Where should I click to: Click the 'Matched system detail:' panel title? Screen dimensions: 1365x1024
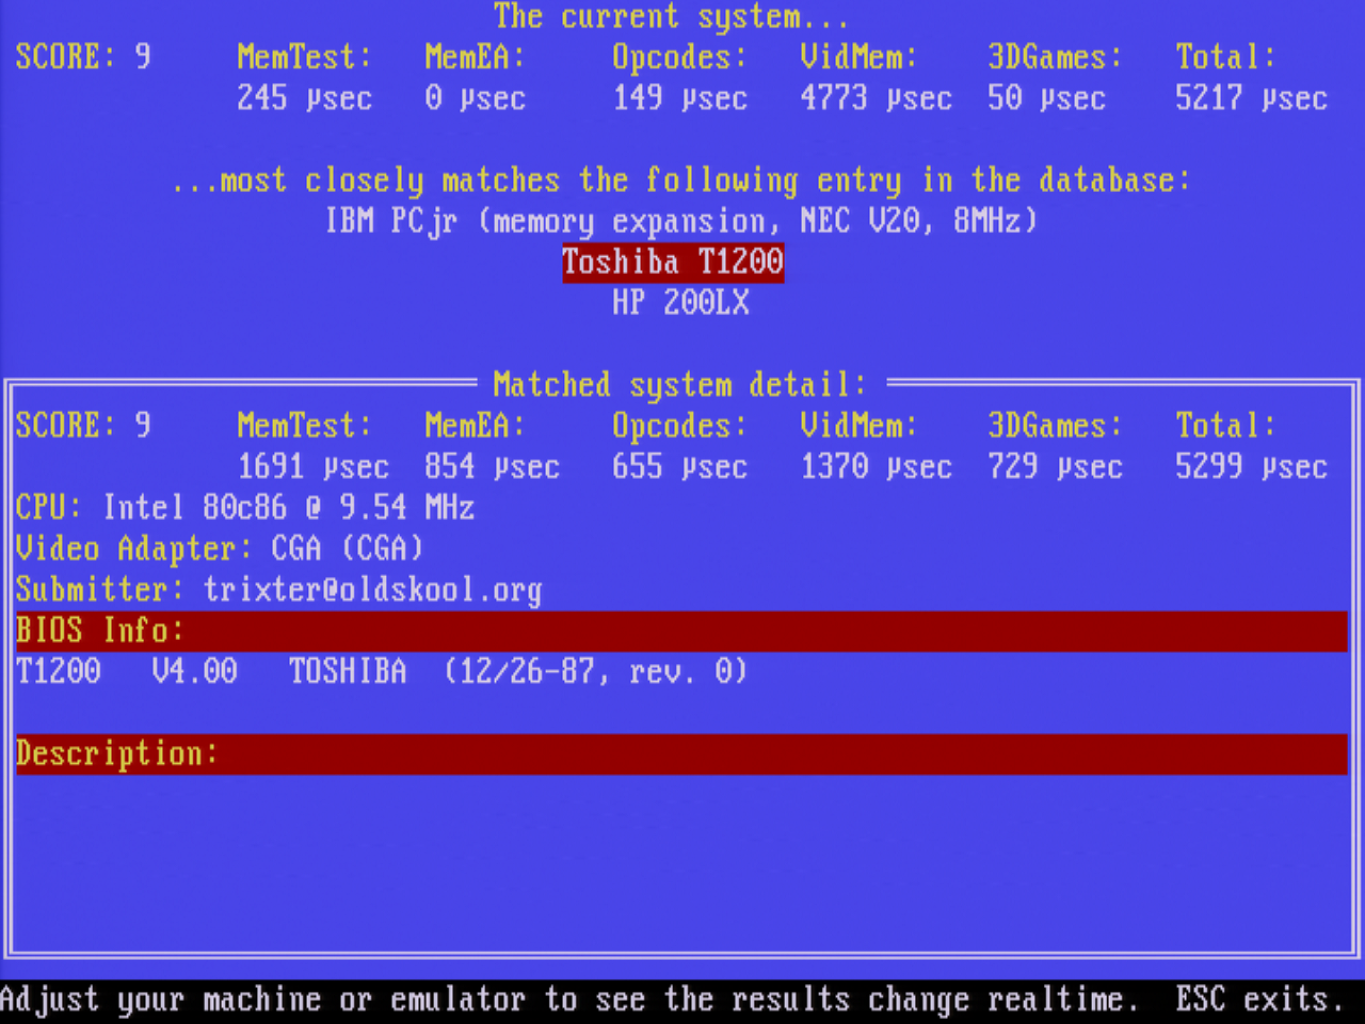click(680, 385)
